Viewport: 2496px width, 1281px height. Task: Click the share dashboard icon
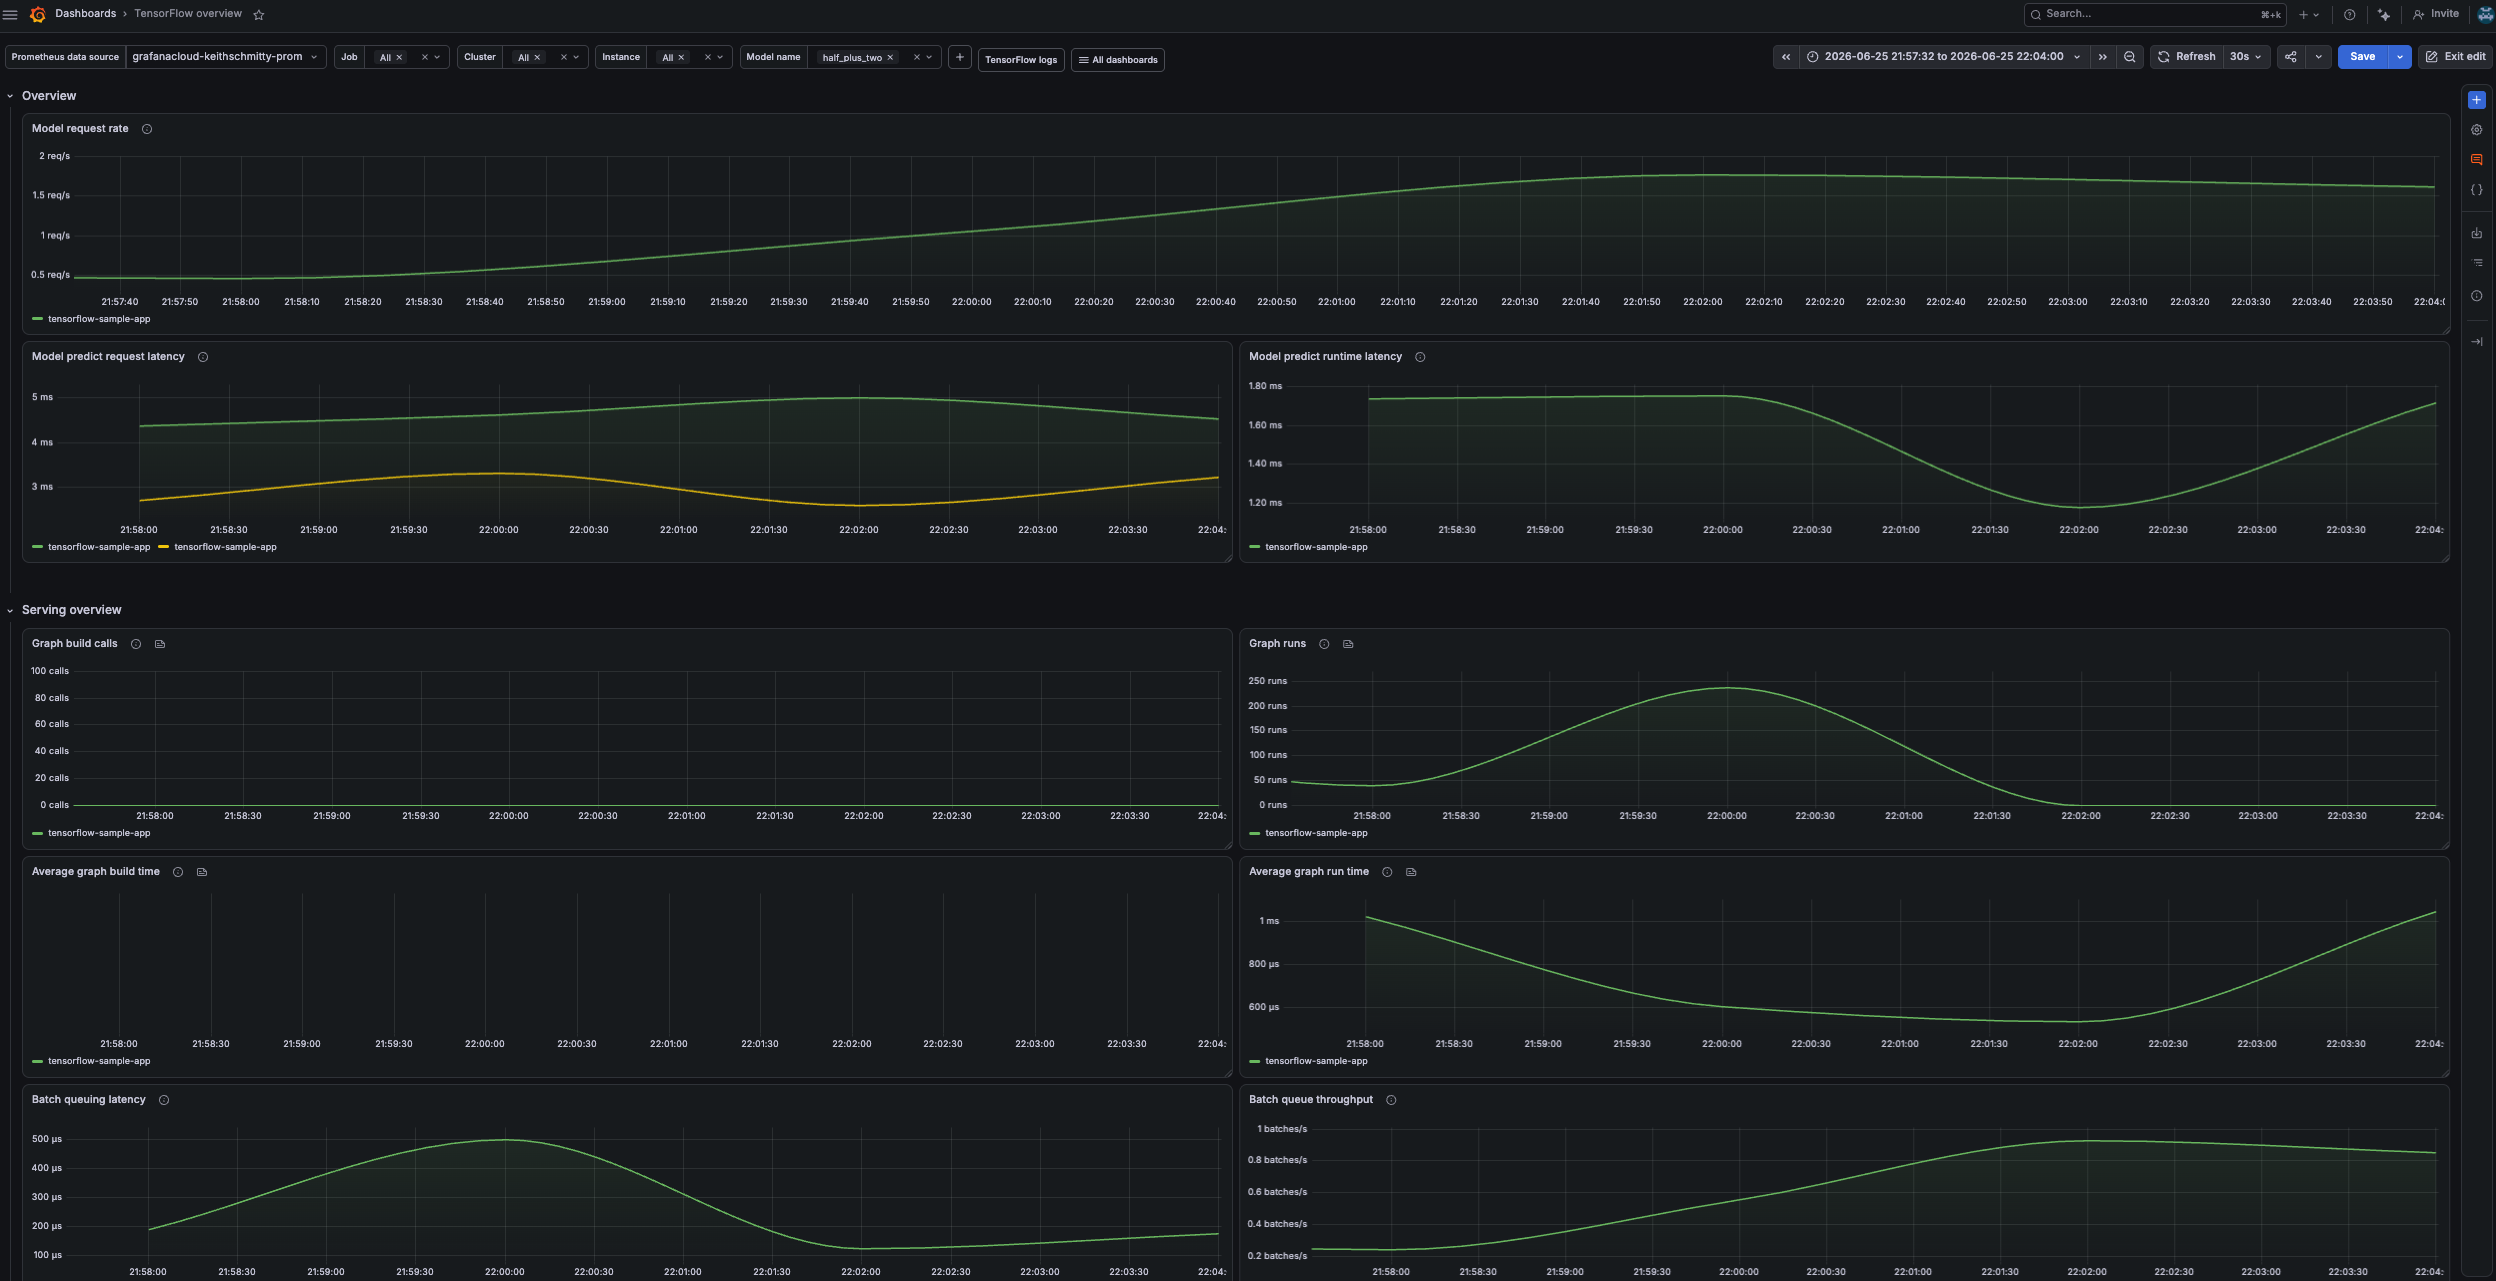[x=2291, y=57]
